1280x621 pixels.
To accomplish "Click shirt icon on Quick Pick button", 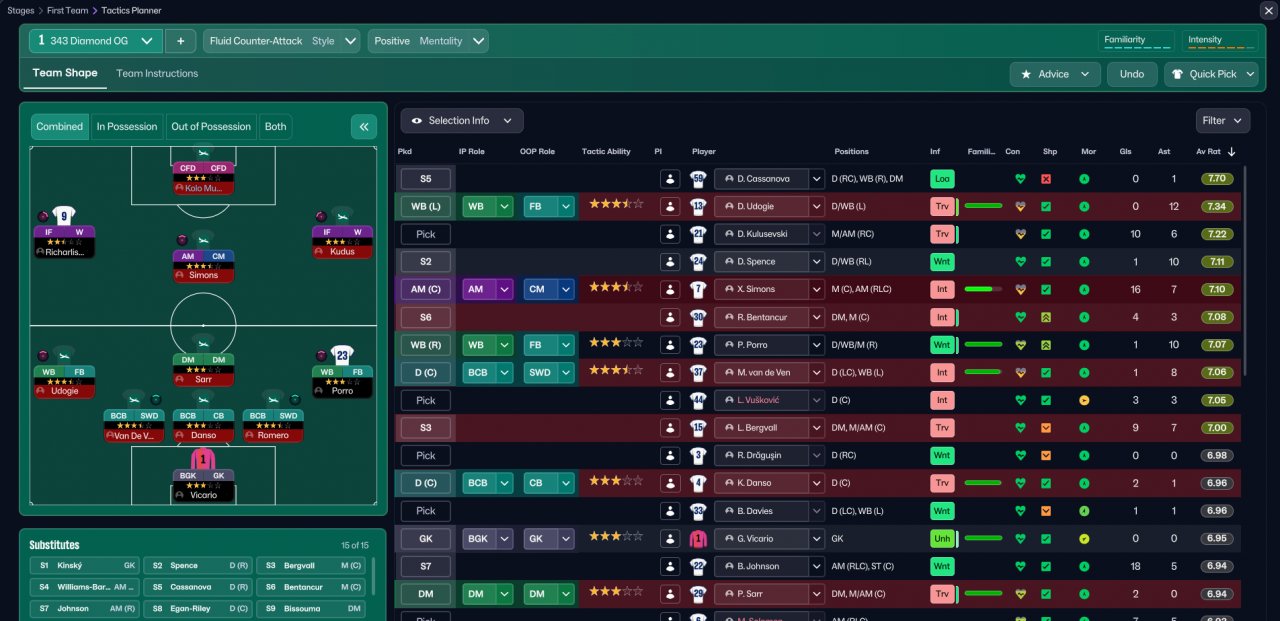I will 1178,74.
